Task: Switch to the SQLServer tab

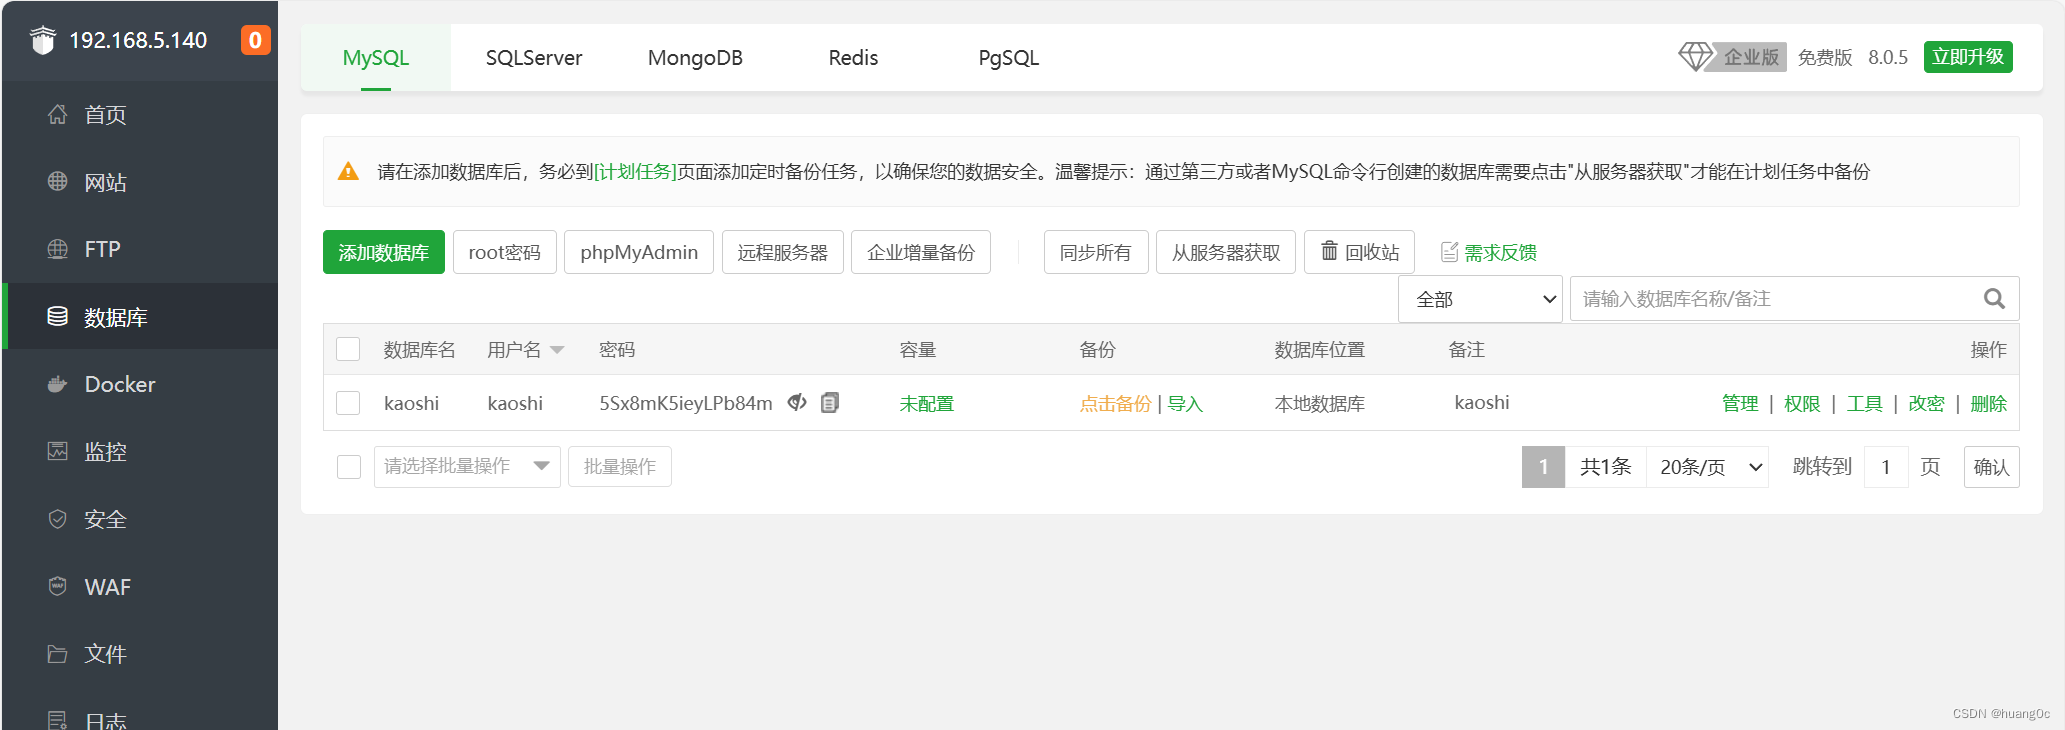Action: pyautogui.click(x=534, y=58)
